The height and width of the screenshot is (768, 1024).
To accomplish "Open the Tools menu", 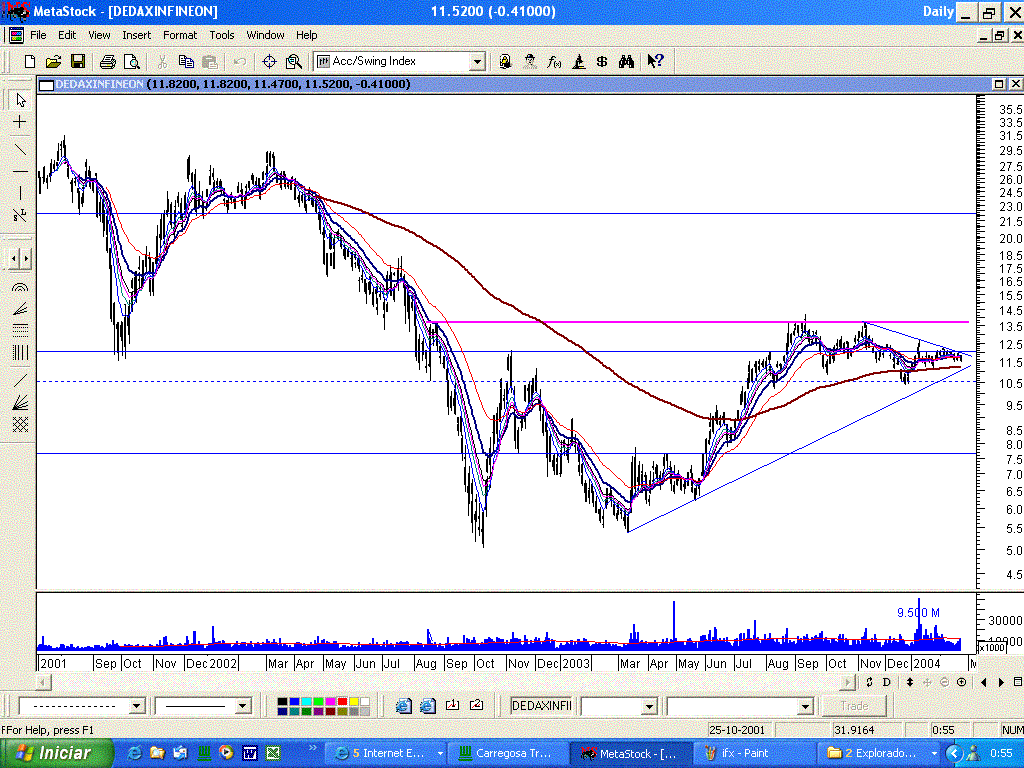I will [x=221, y=35].
